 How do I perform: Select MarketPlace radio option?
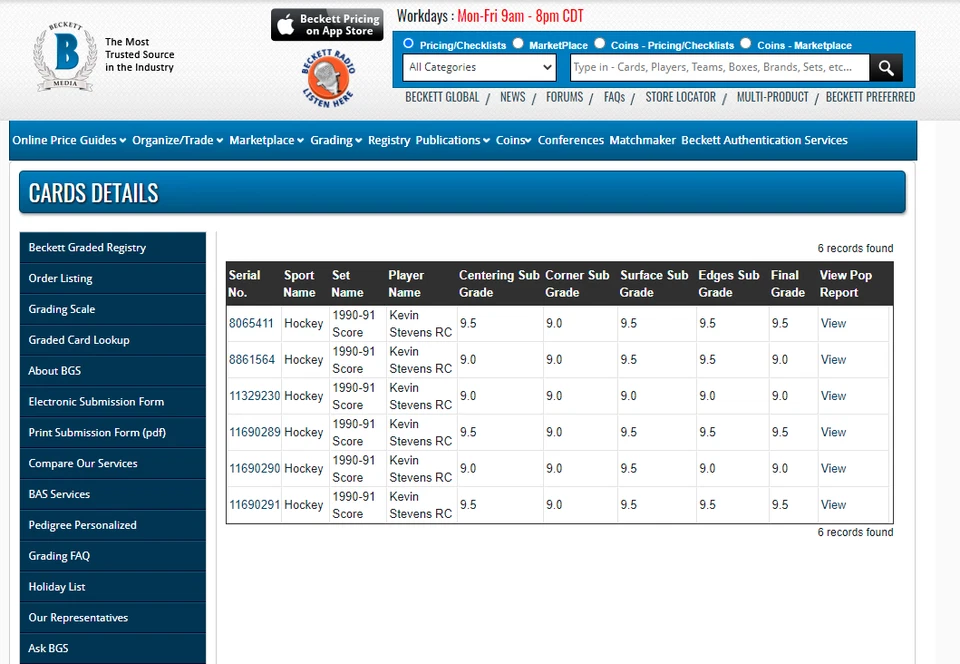point(518,43)
